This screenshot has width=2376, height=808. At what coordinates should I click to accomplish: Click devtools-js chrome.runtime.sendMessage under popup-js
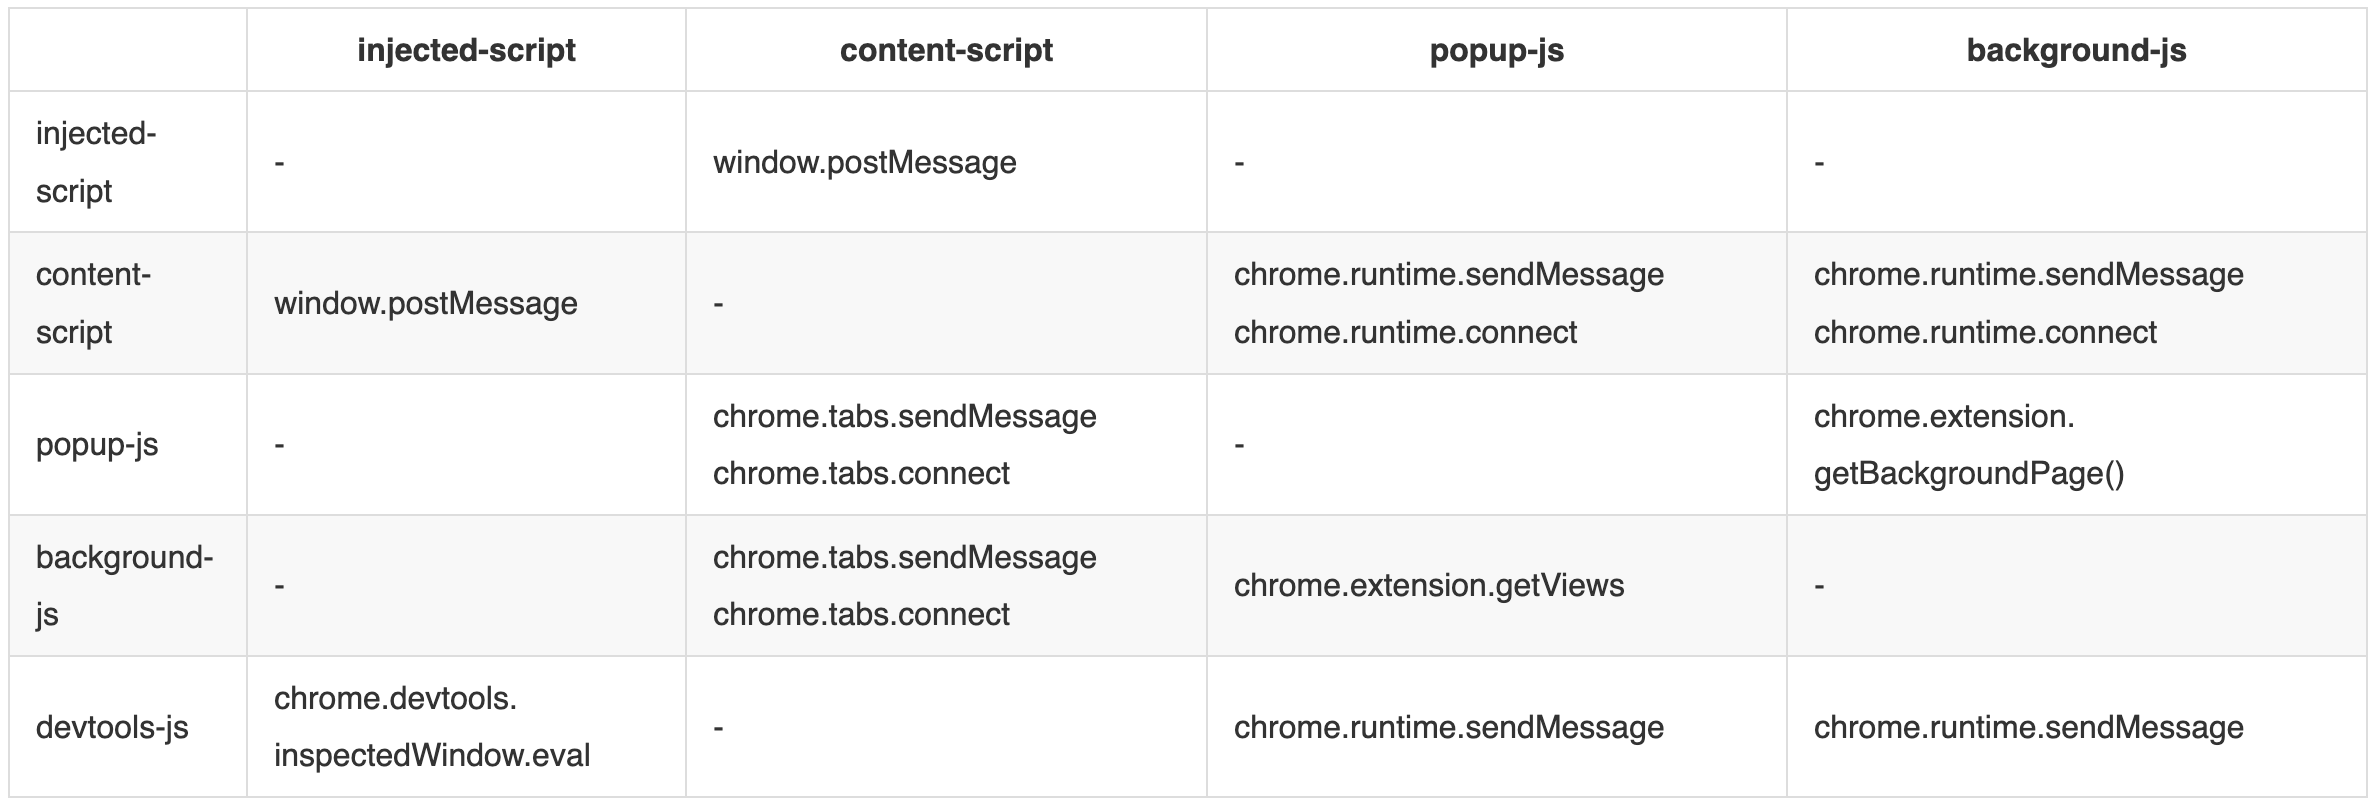[1449, 727]
